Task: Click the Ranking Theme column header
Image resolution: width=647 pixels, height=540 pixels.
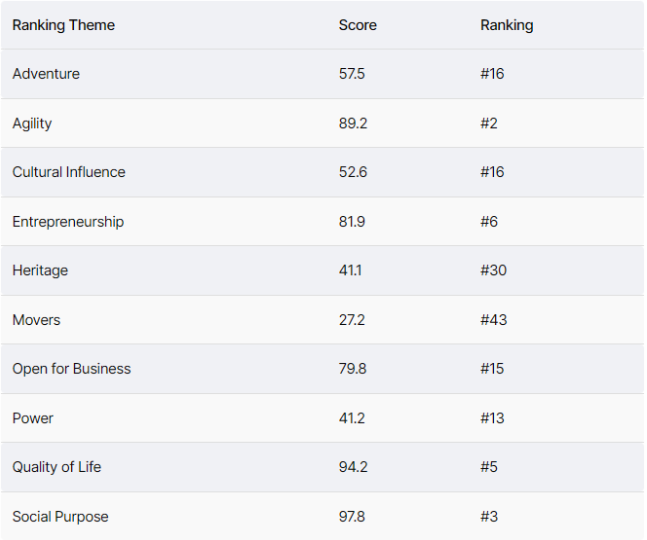Action: coord(64,25)
